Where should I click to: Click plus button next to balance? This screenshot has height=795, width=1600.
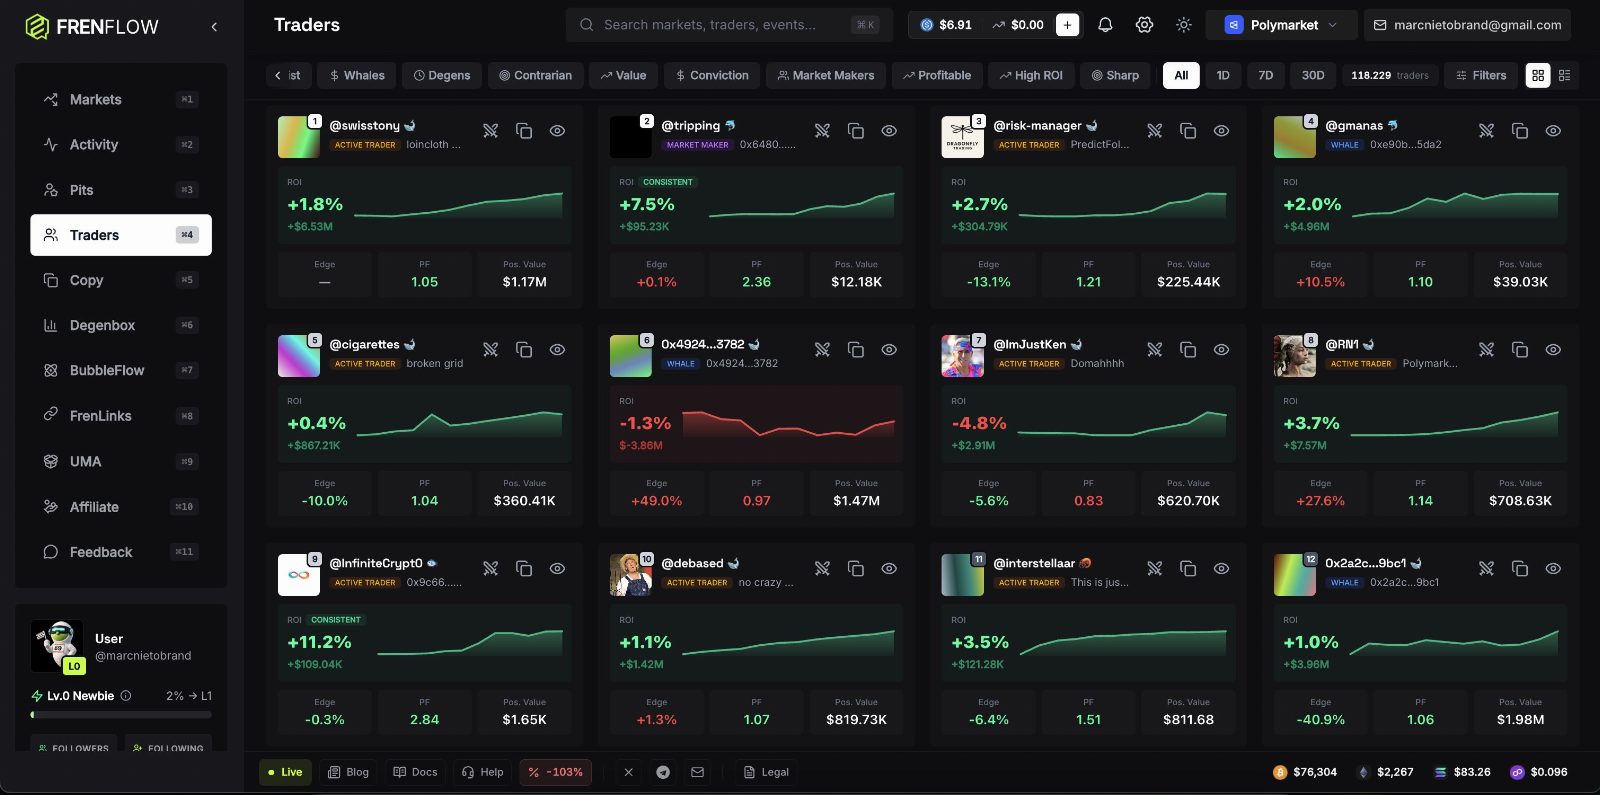click(1067, 25)
